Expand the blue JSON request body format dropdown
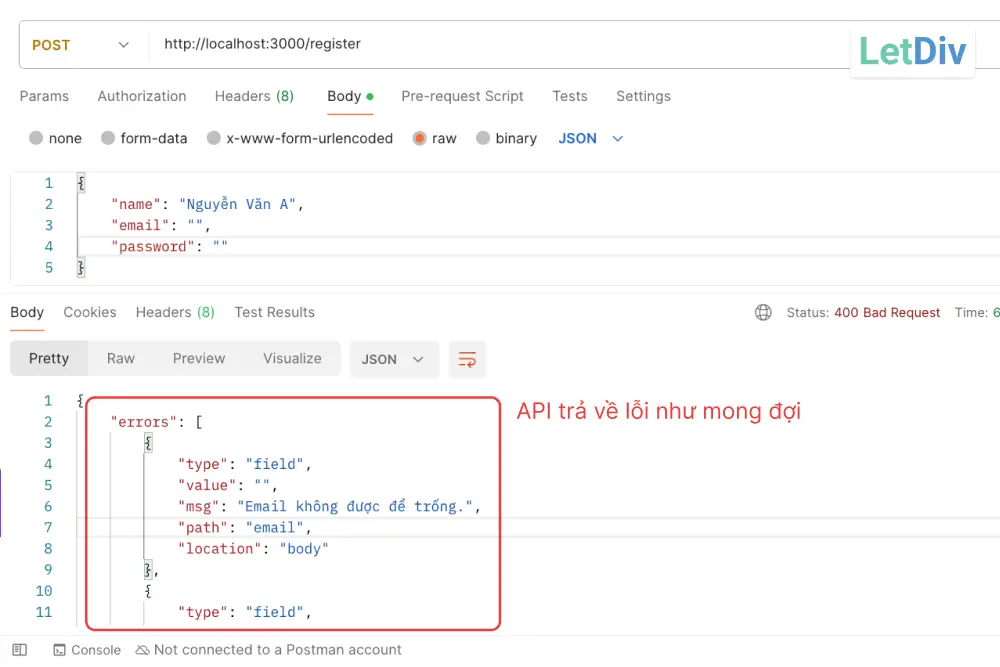Viewport: 1000px width, 667px height. (590, 139)
